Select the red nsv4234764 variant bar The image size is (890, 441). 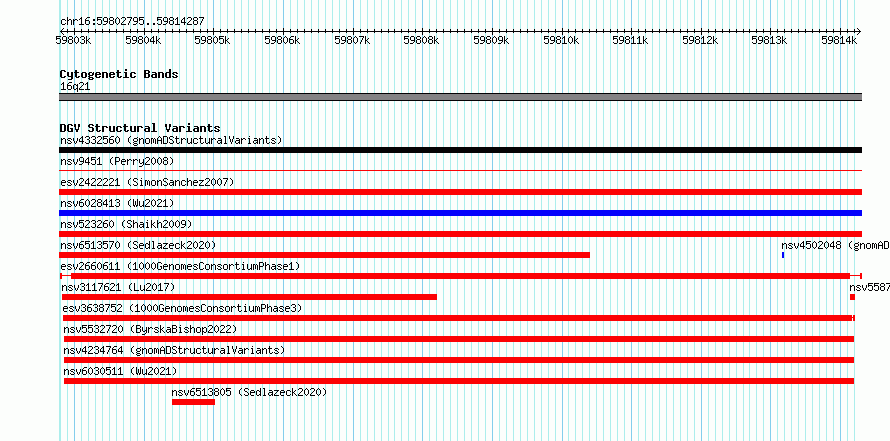[459, 360]
